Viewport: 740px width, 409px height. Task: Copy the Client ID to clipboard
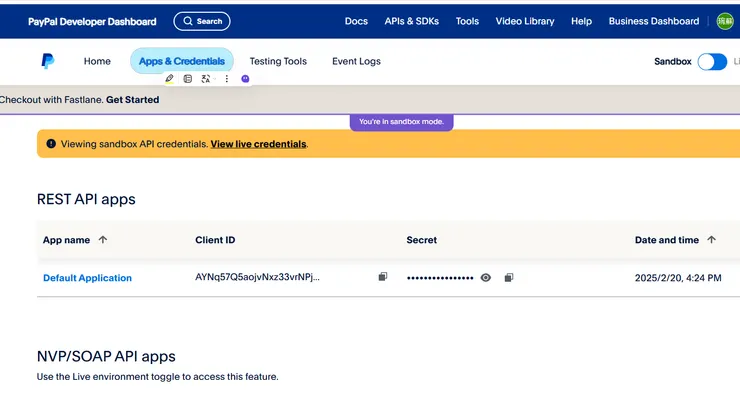click(x=382, y=277)
